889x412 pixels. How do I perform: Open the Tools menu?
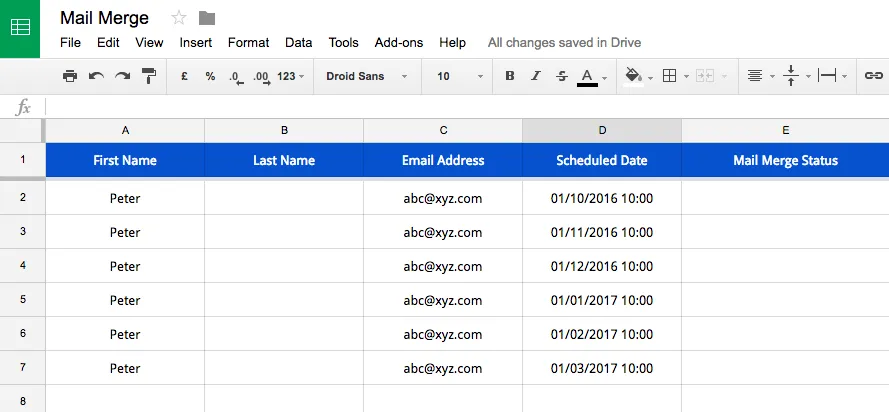pos(344,43)
